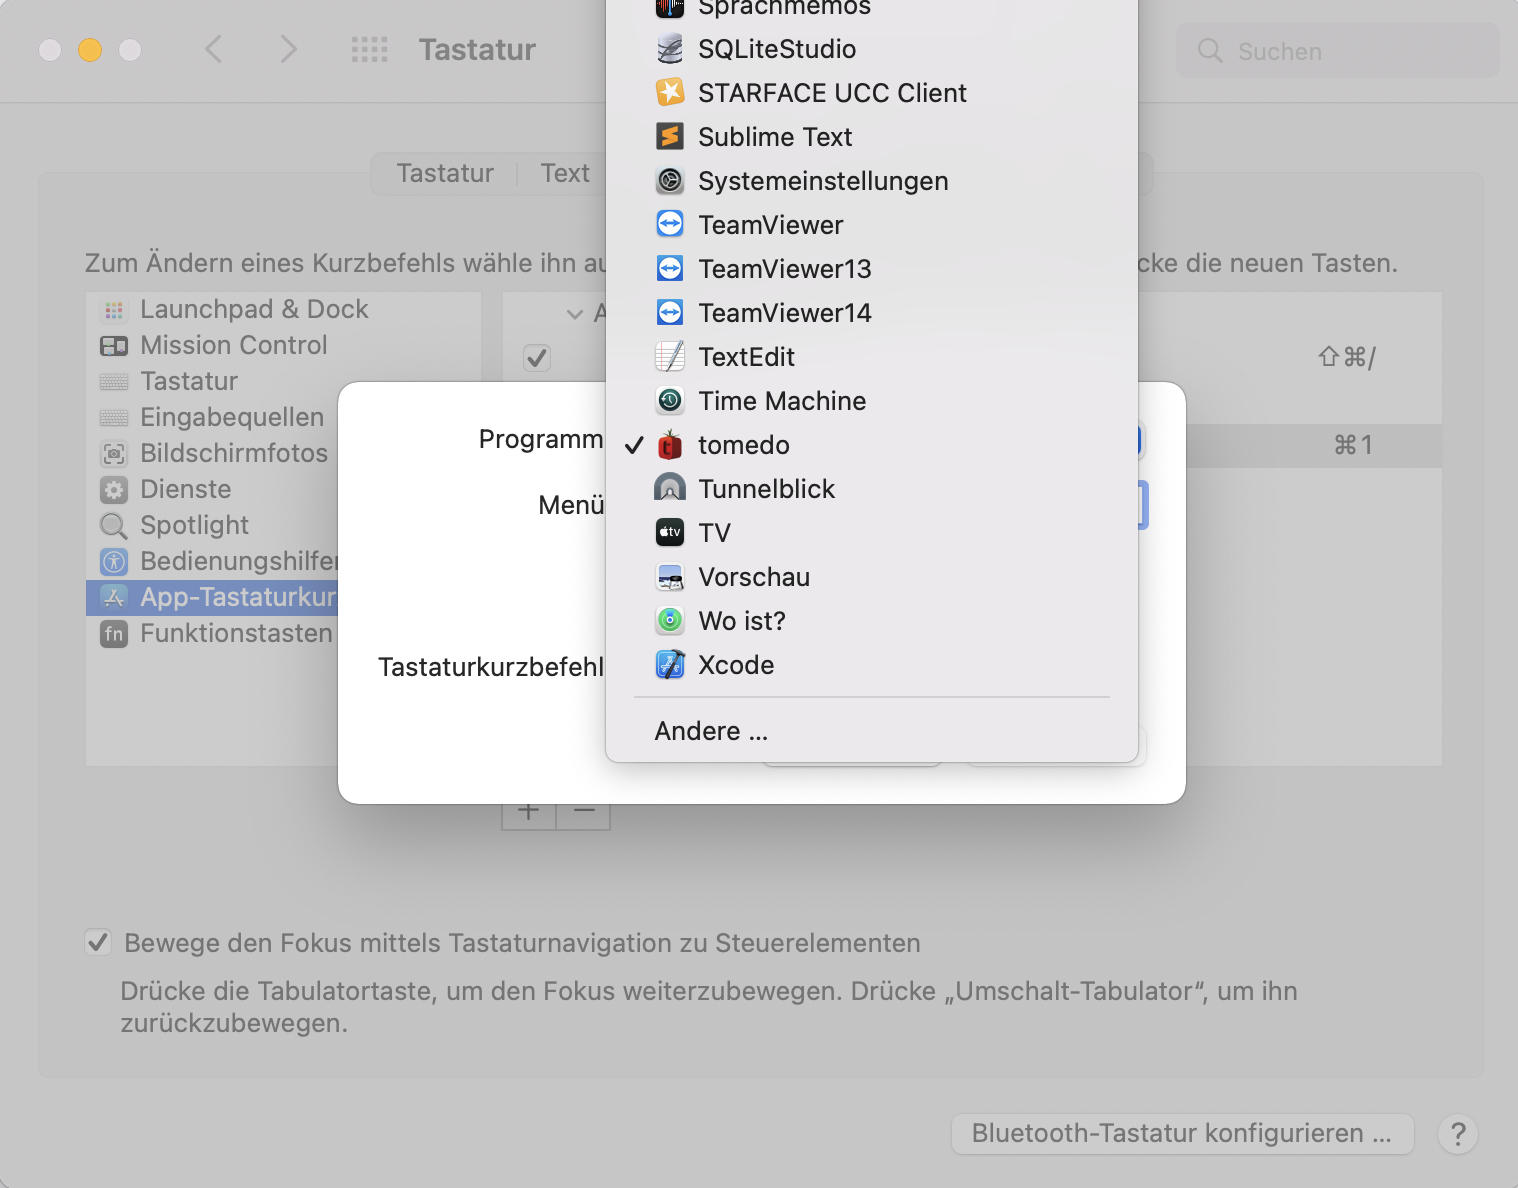Select TextEdit from the program list

click(x=871, y=357)
